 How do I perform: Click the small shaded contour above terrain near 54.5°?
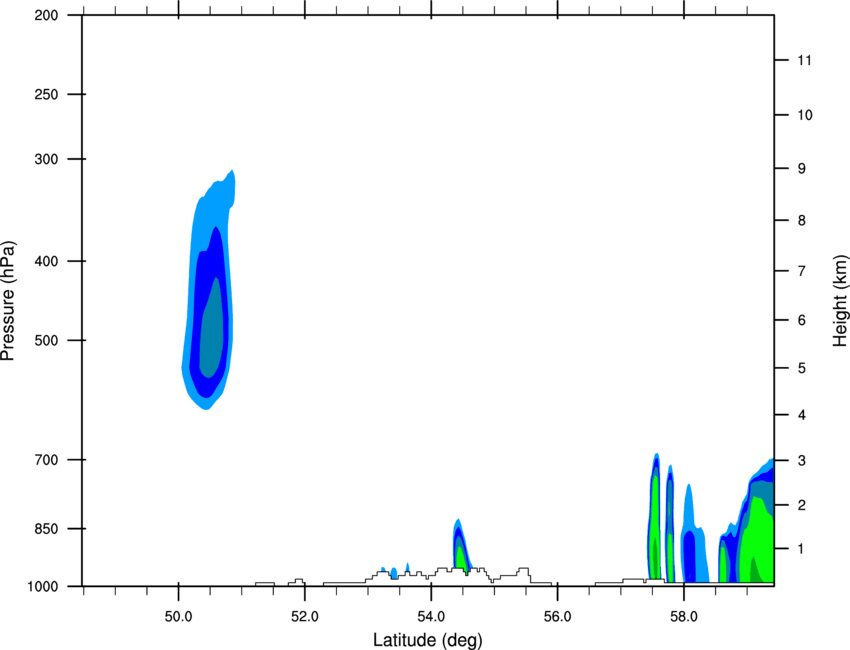click(x=460, y=545)
